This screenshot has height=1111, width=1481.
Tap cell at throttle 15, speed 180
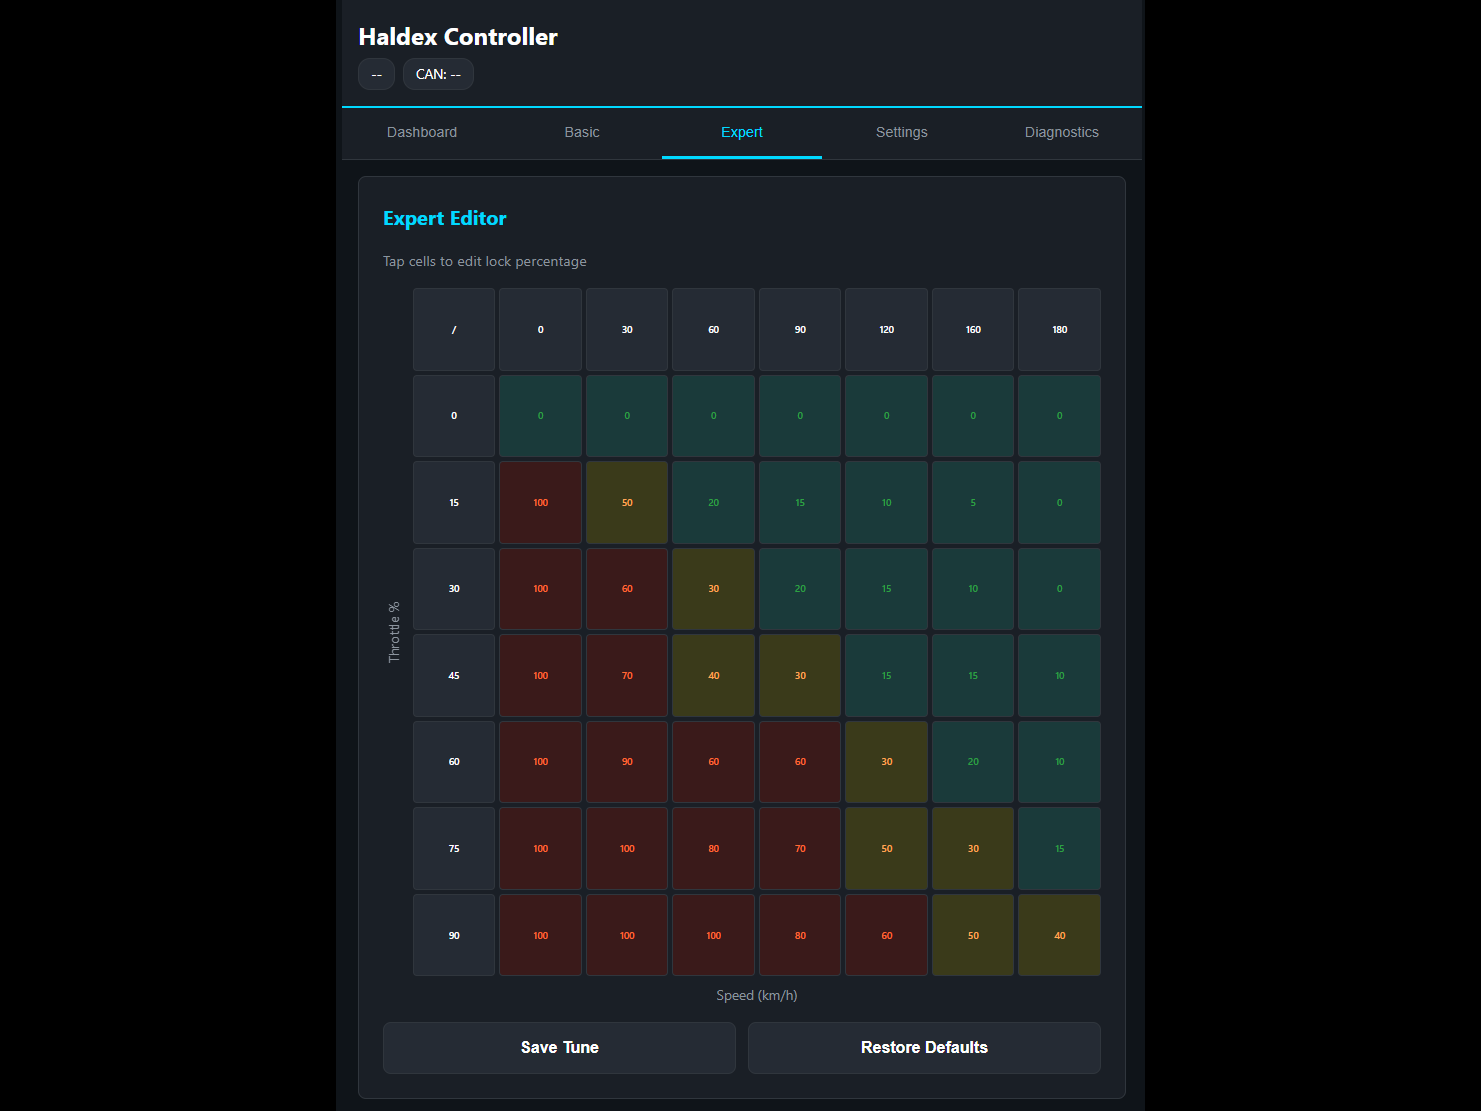pyautogui.click(x=1059, y=503)
